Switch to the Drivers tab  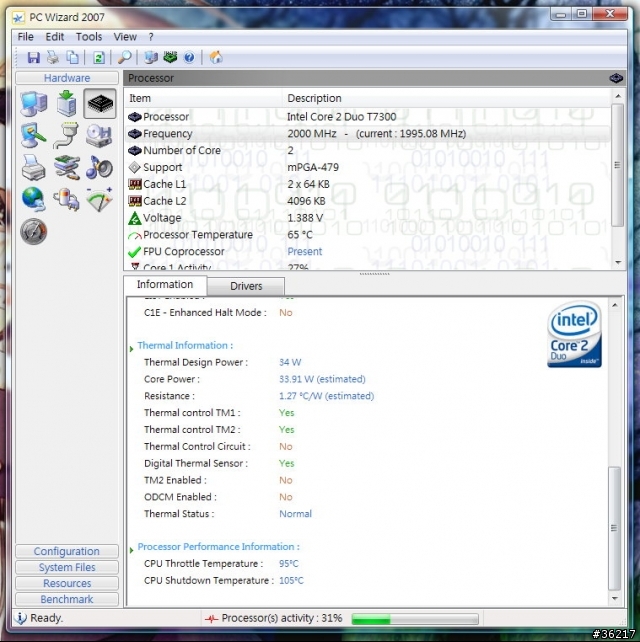[x=246, y=286]
